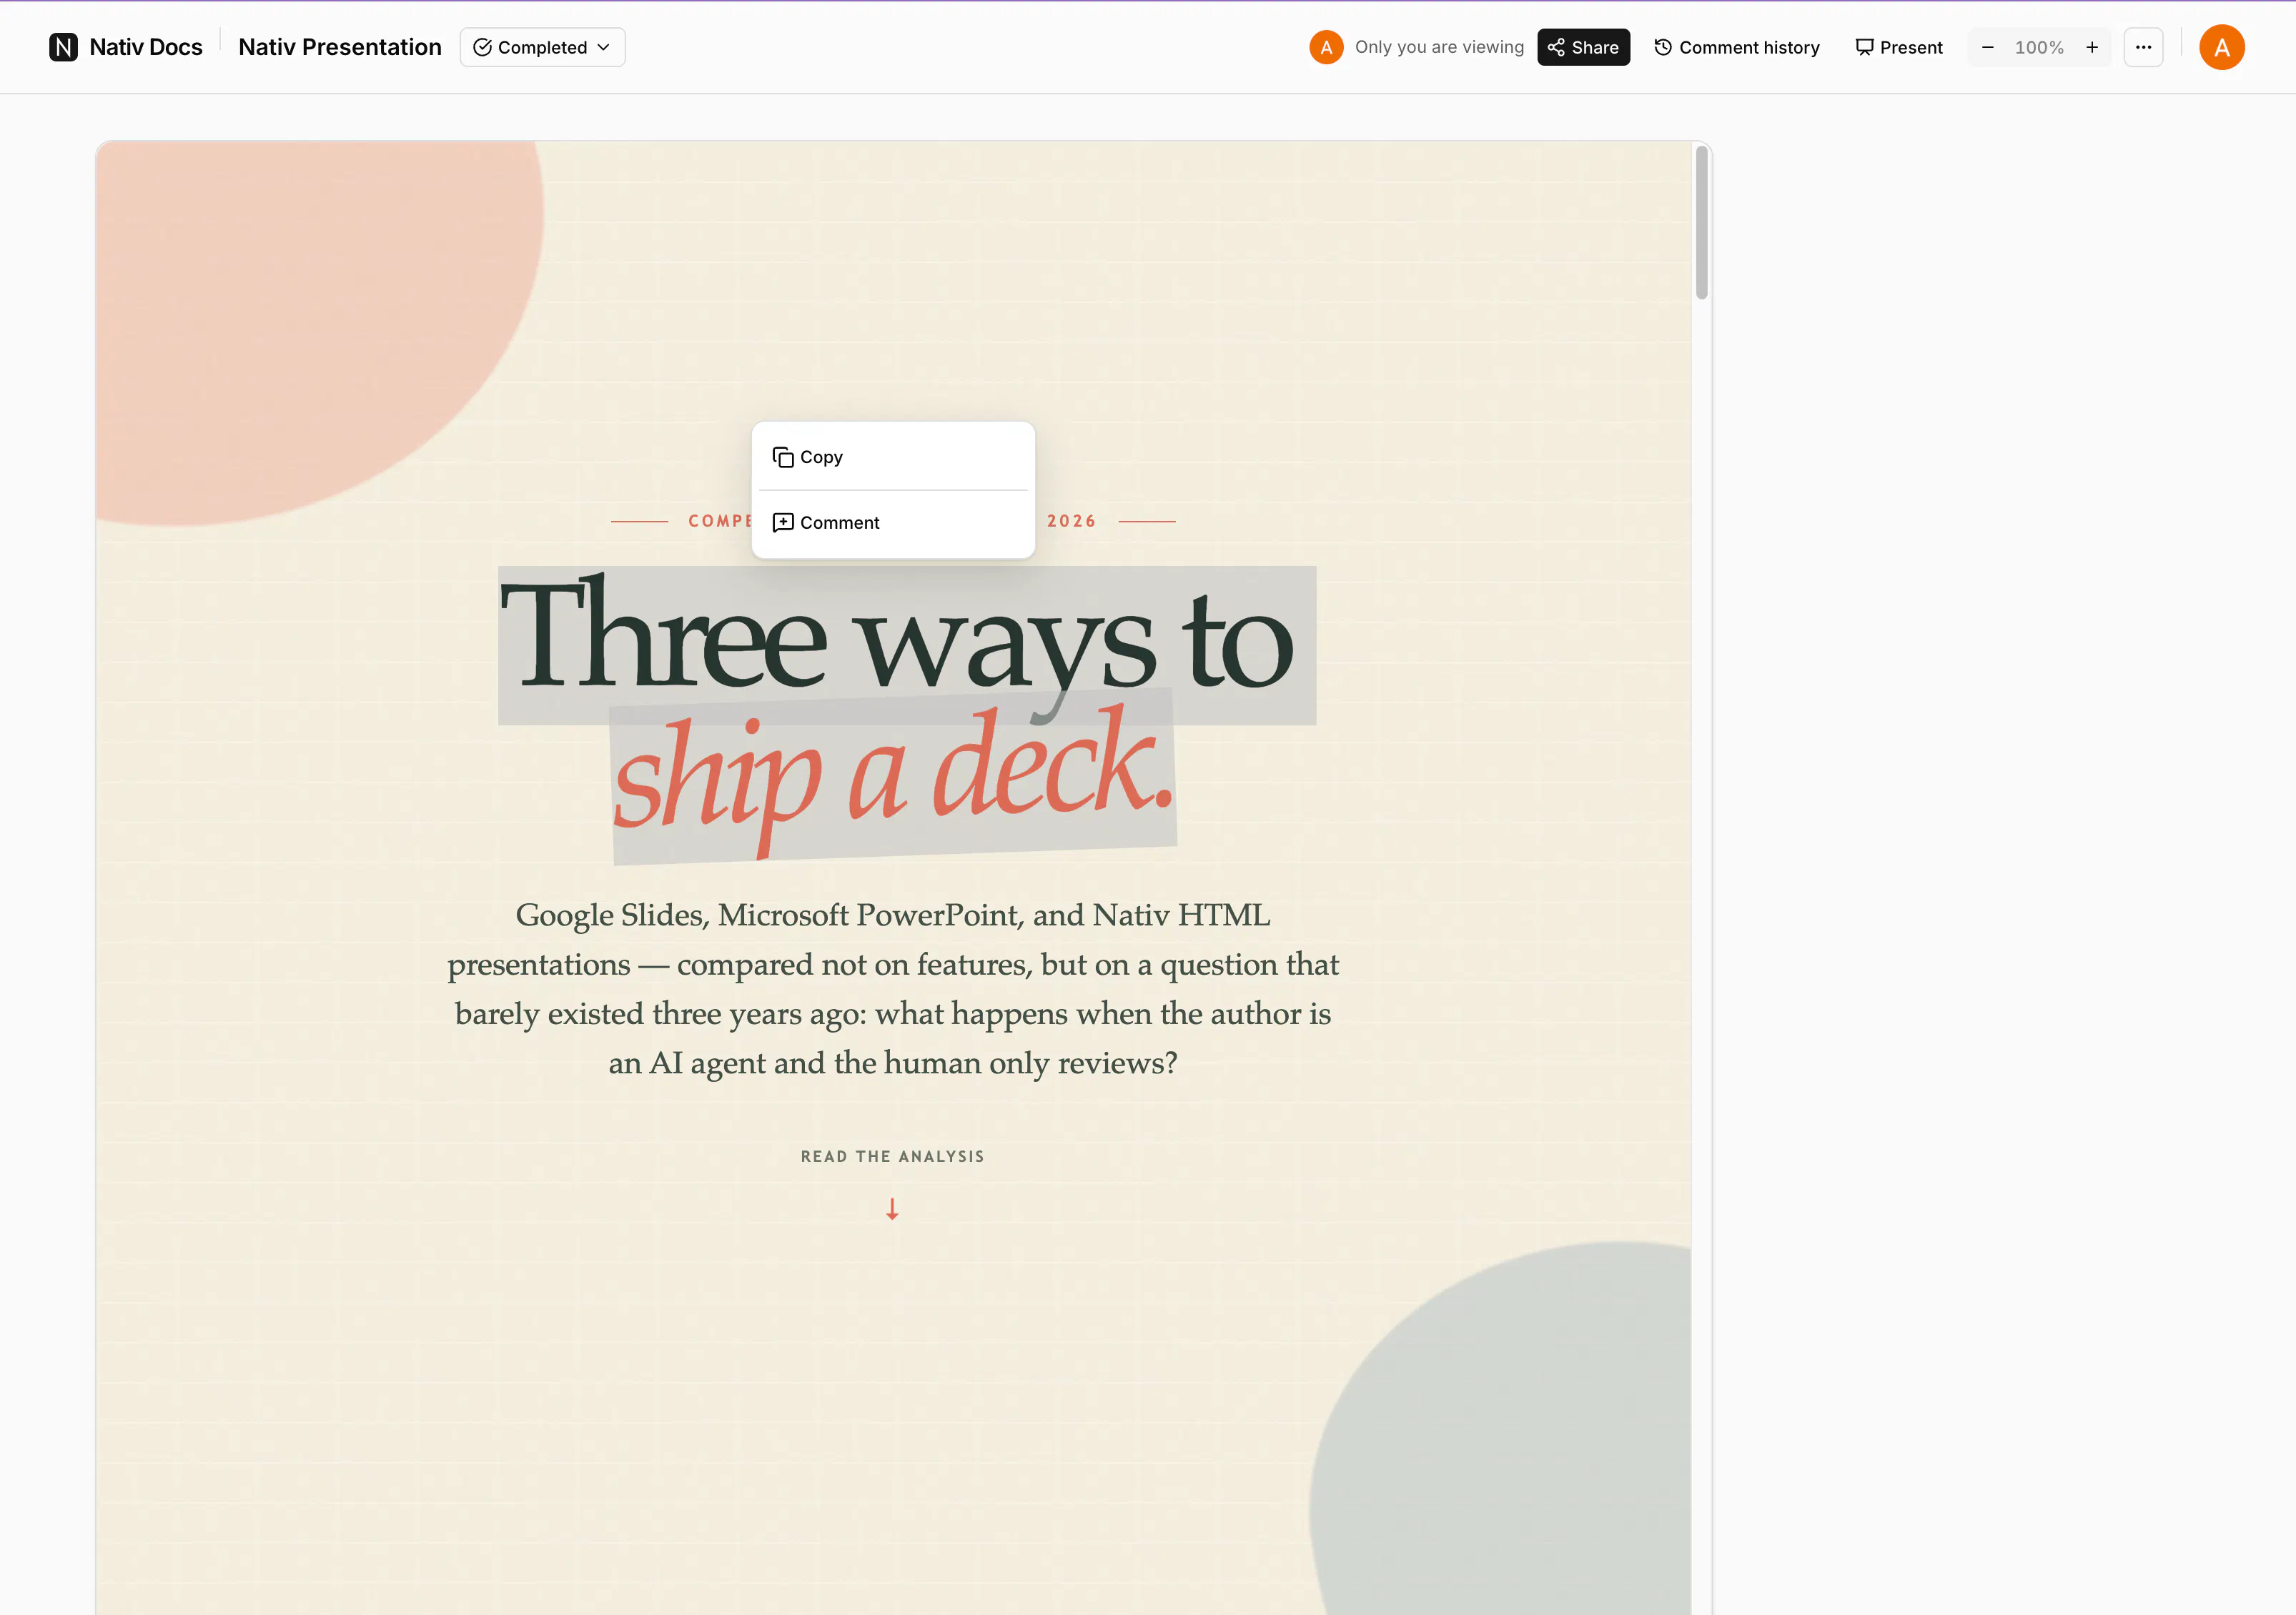Click 'Only you are viewing' status text
The image size is (2296, 1615).
(x=1439, y=47)
